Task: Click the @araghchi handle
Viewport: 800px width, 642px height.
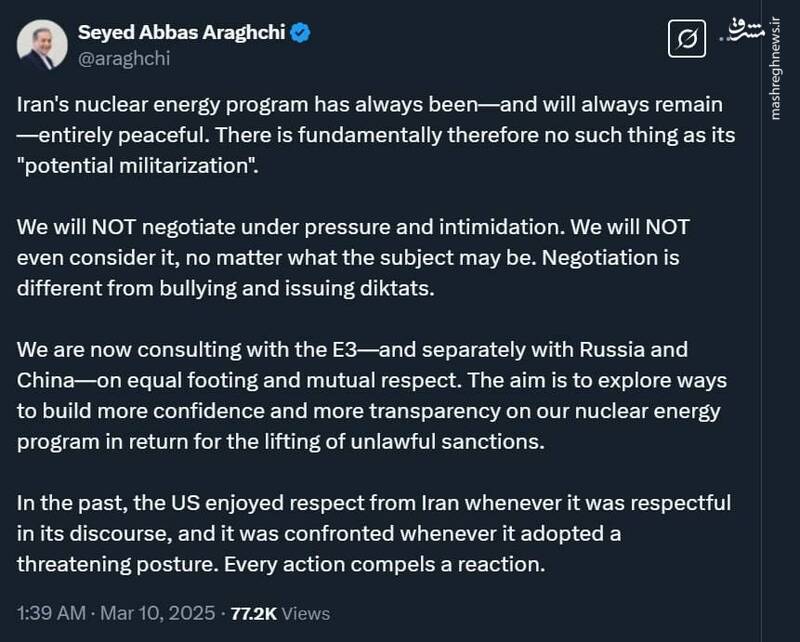Action: coord(123,58)
